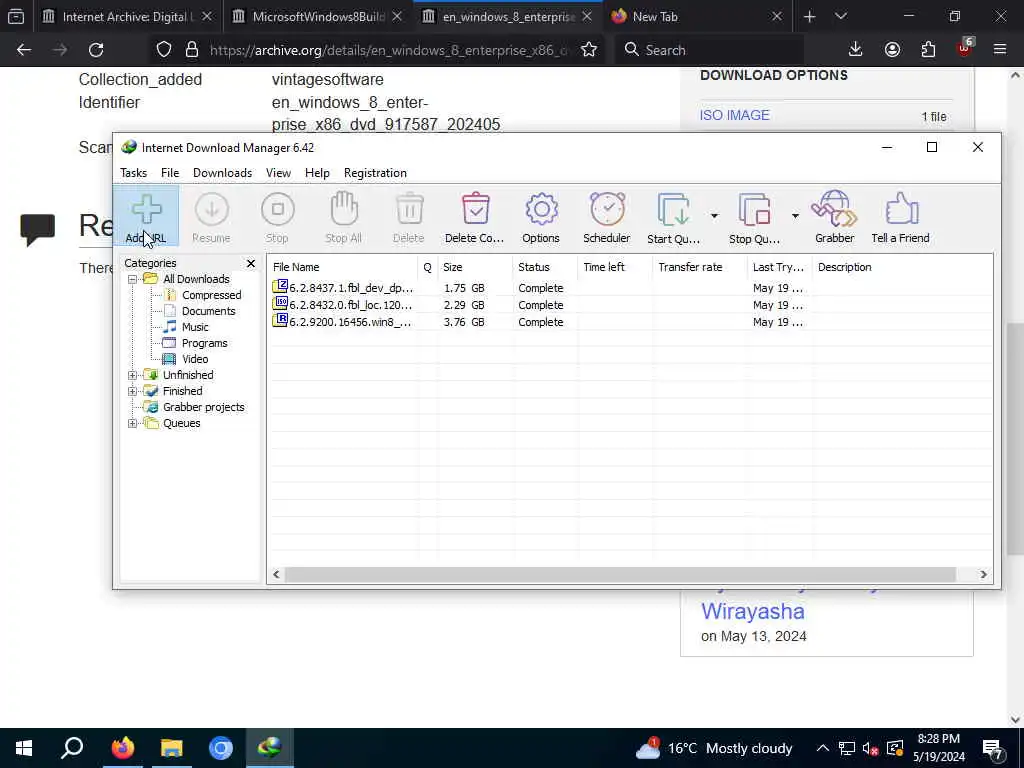Viewport: 1024px width, 768px height.
Task: Switch to the MicrosoftWindows8Build tab
Action: [x=318, y=17]
